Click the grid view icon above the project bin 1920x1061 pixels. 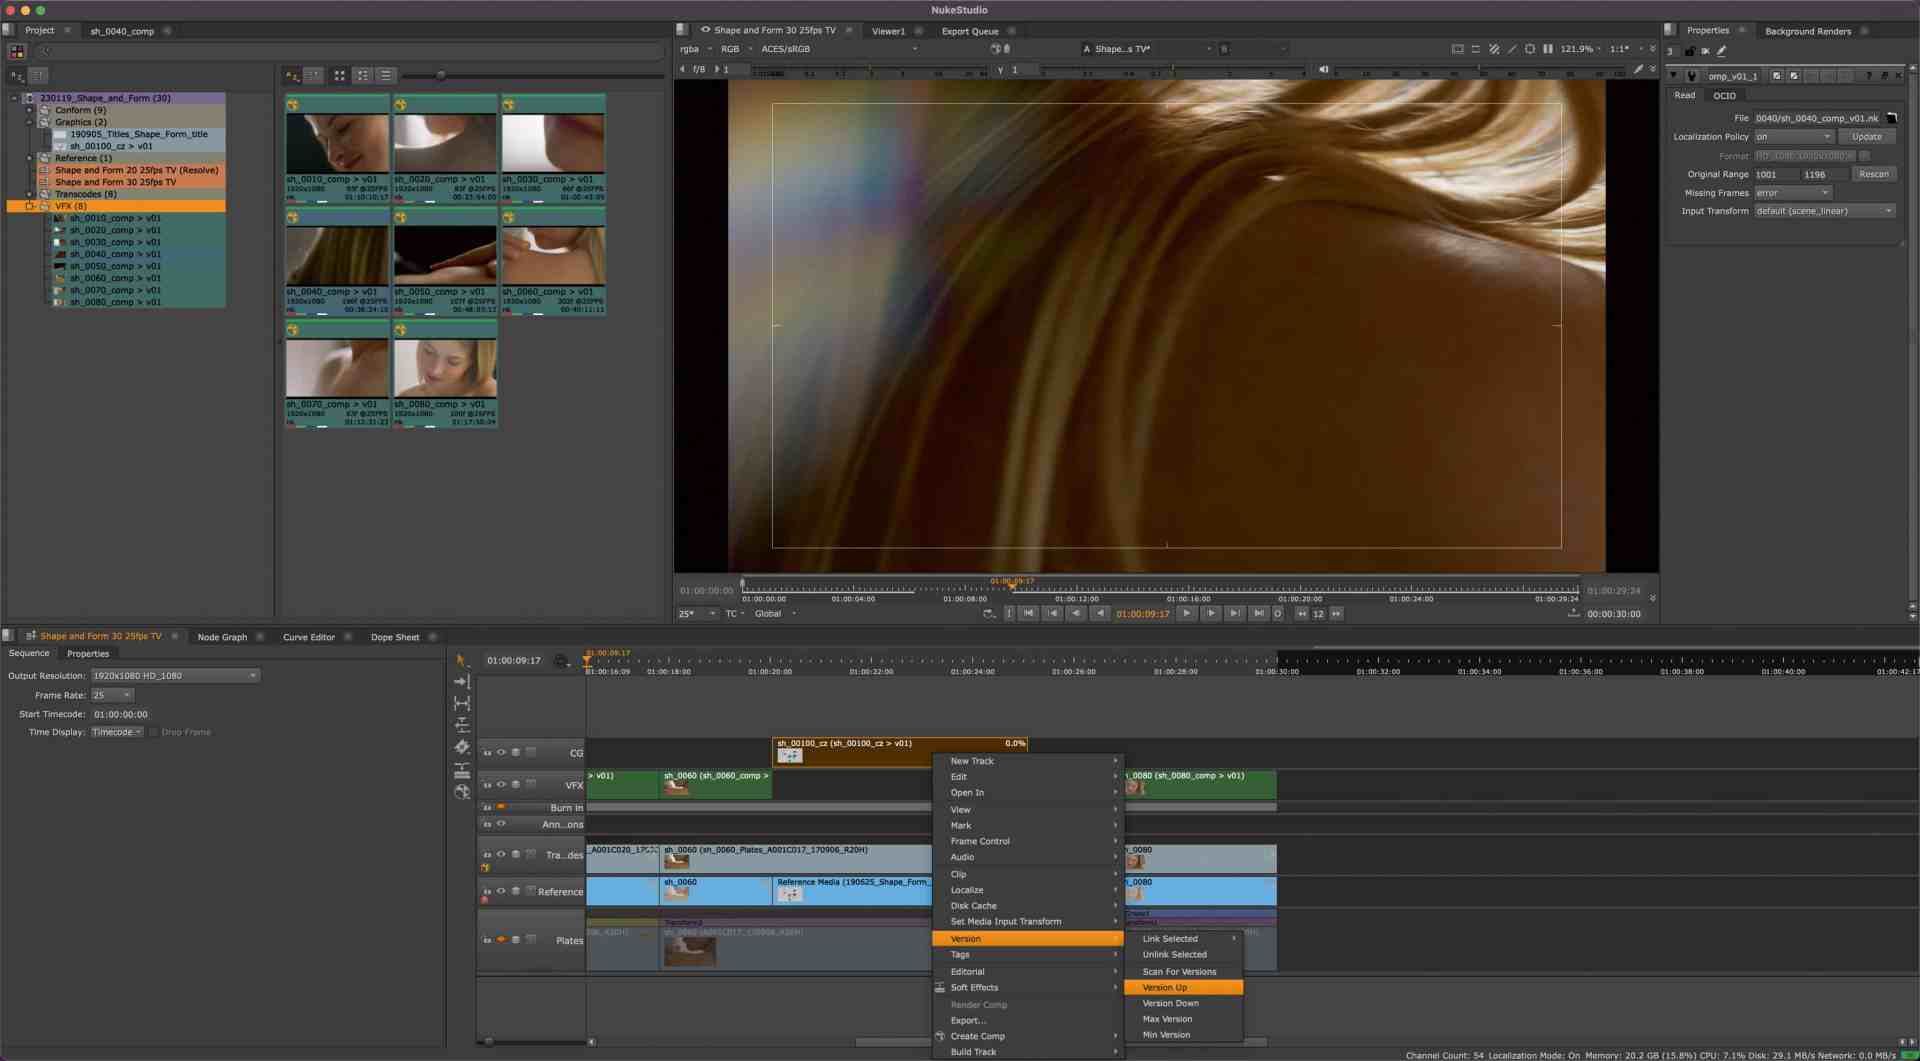339,75
